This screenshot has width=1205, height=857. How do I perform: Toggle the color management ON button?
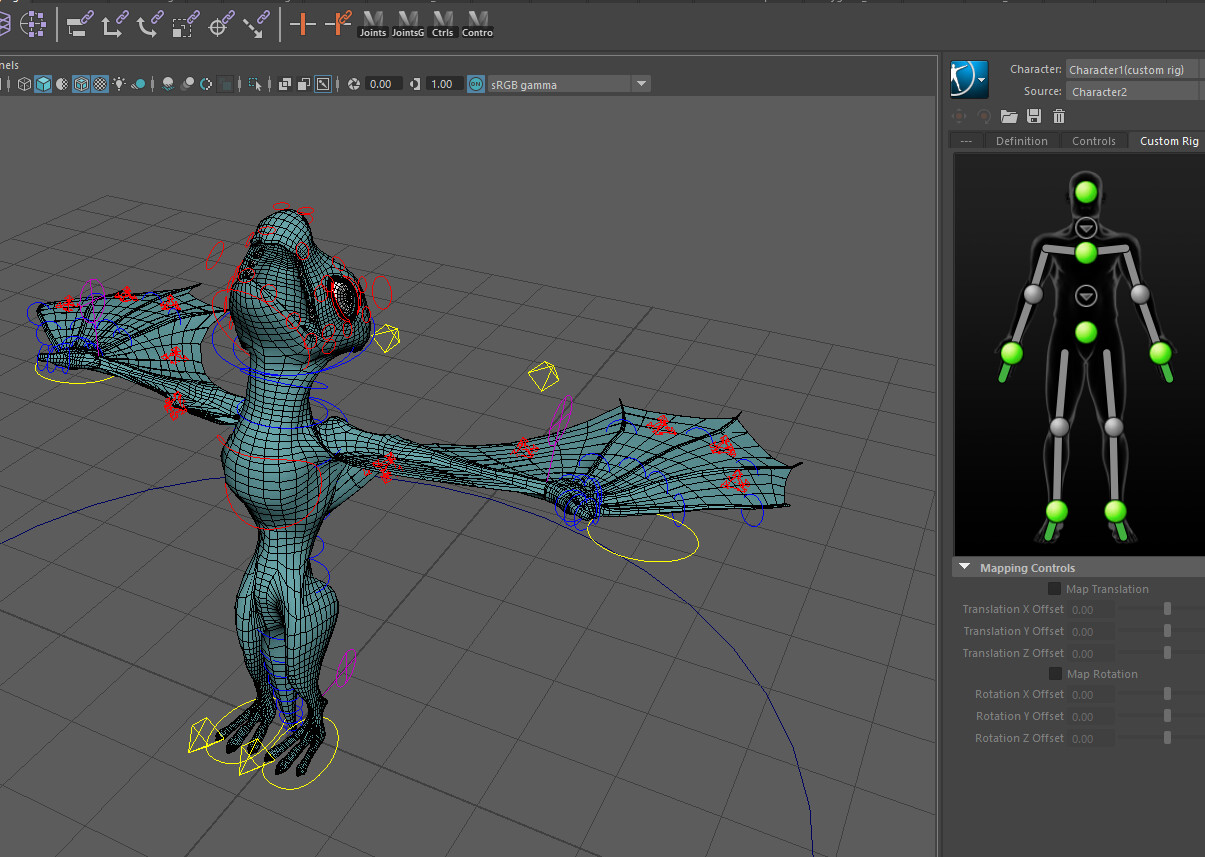[474, 84]
